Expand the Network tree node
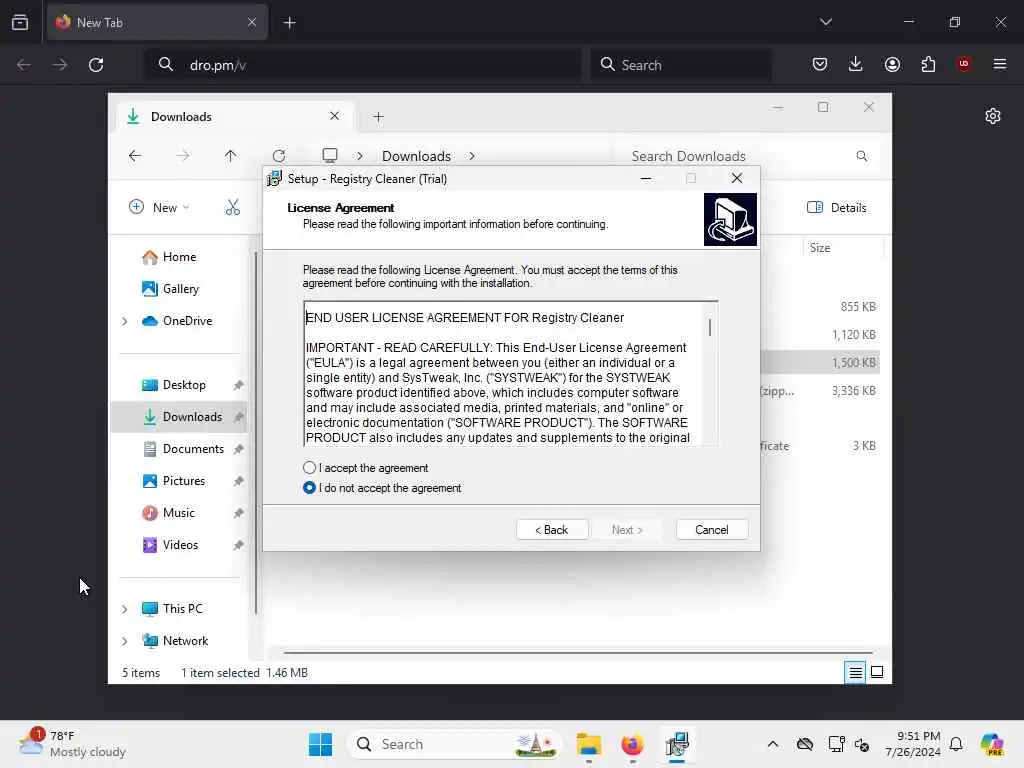 [125, 641]
